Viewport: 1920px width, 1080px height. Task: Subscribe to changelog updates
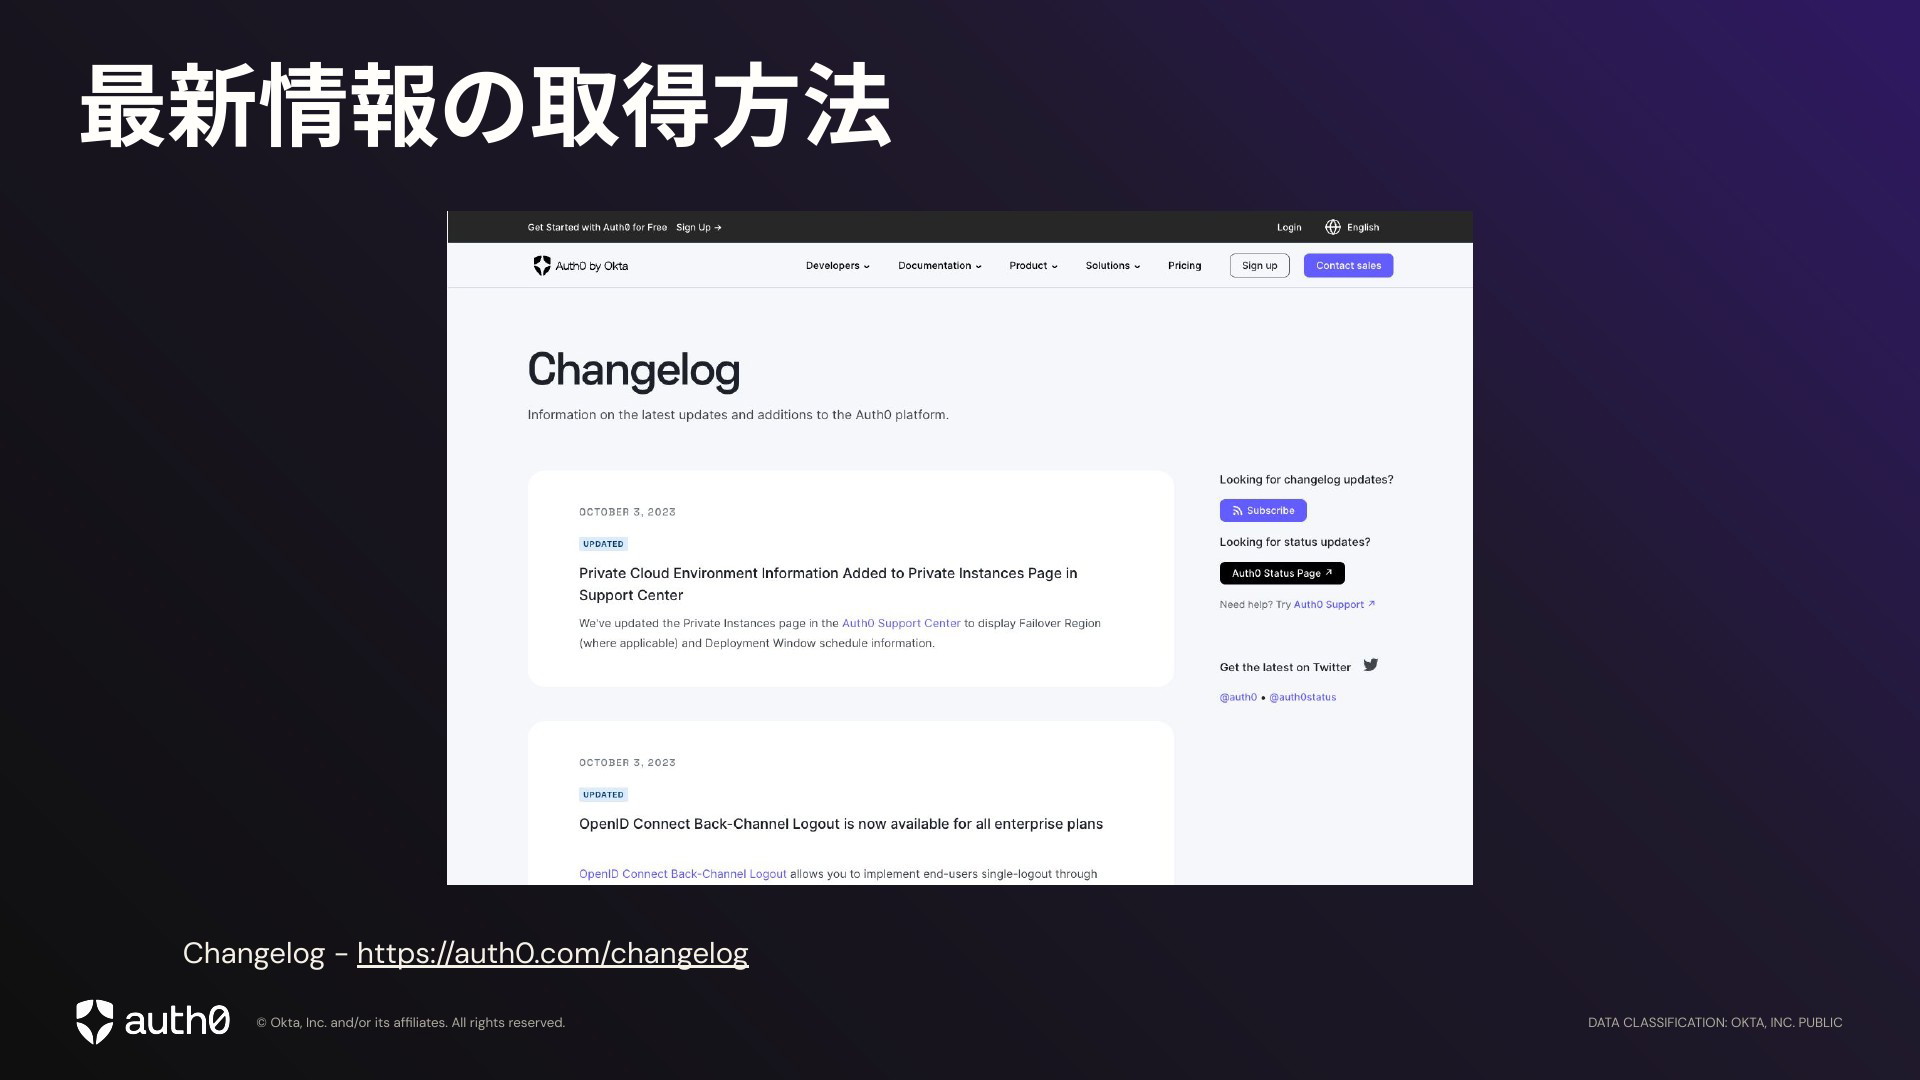coord(1263,510)
